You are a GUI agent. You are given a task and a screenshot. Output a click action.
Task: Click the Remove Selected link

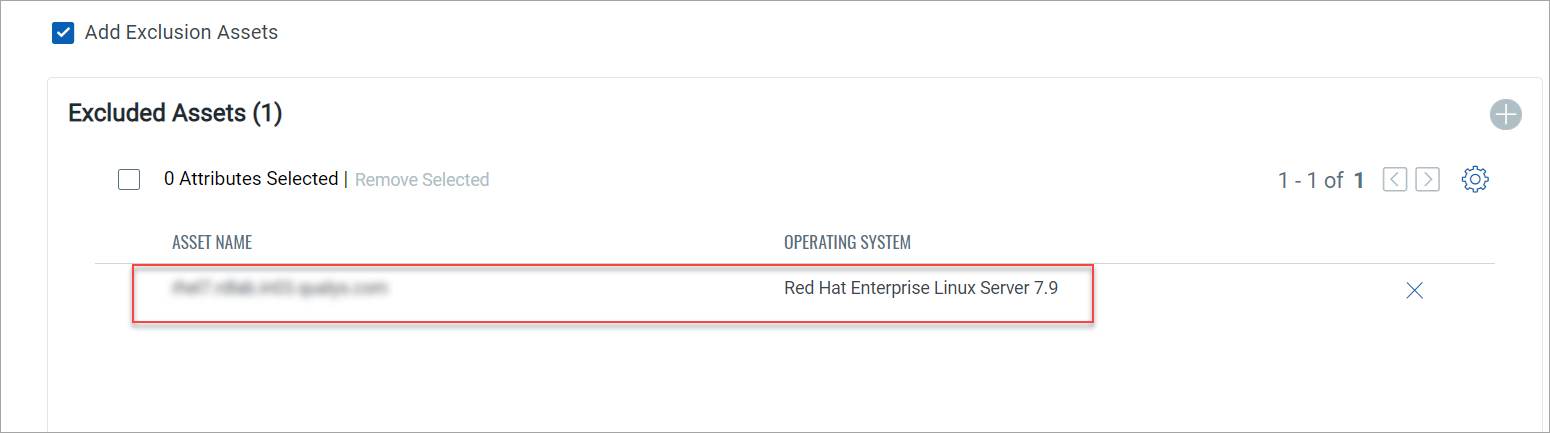[x=422, y=180]
